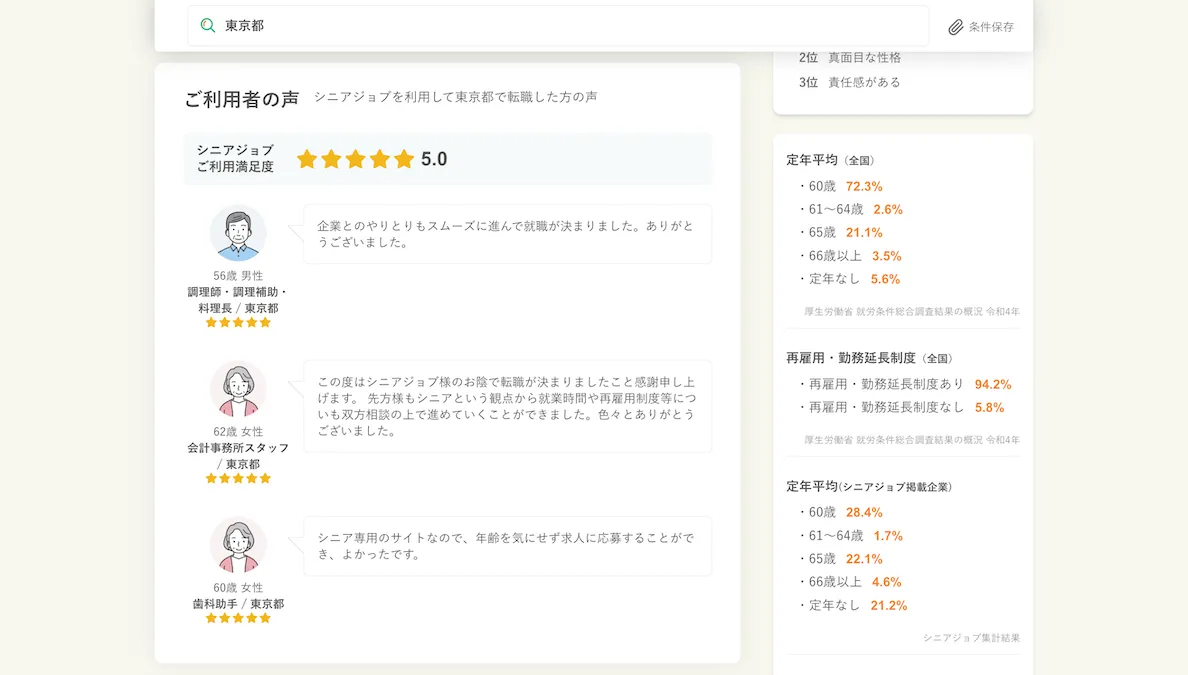Click the 厚生労働省 source under 再雇用・勤務延長制度
This screenshot has height=675, width=1188.
911,440
